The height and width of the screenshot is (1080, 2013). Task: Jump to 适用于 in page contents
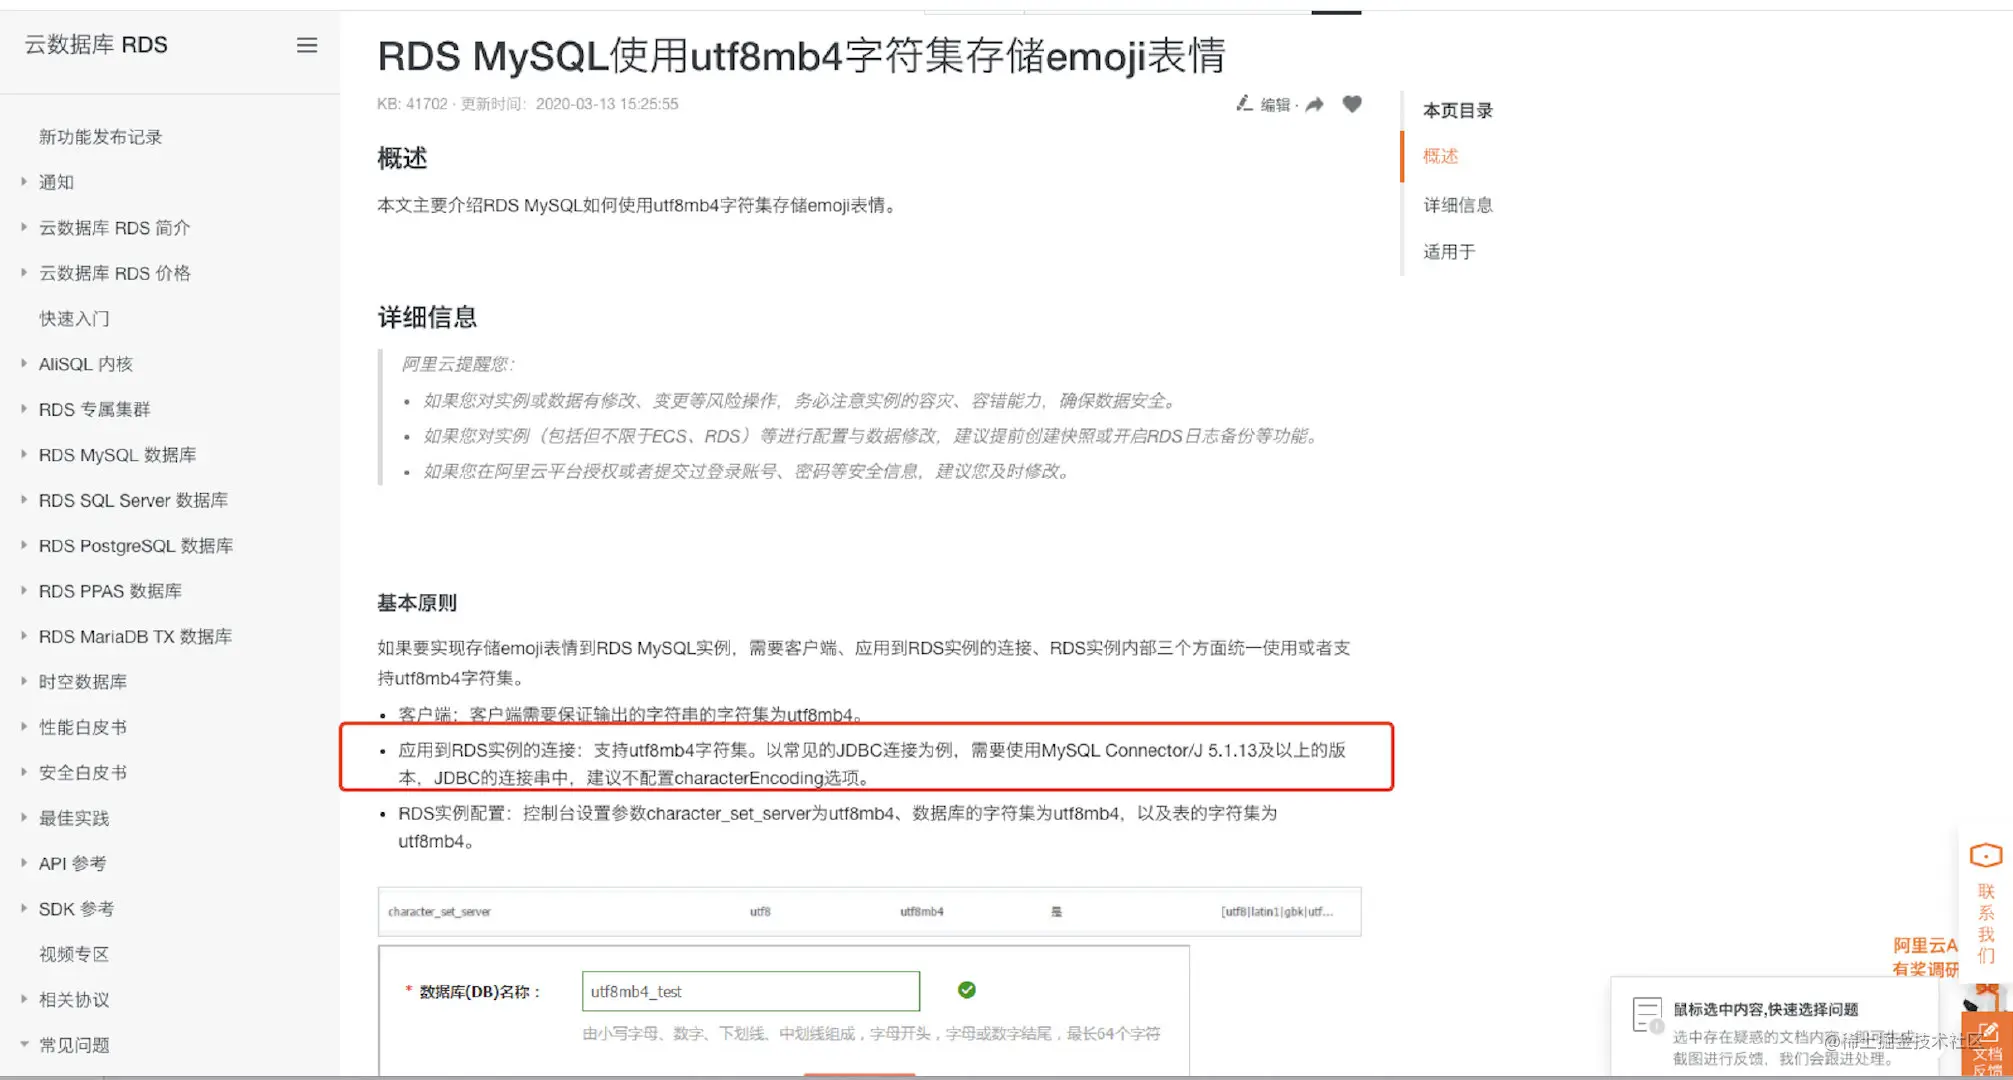[x=1449, y=252]
